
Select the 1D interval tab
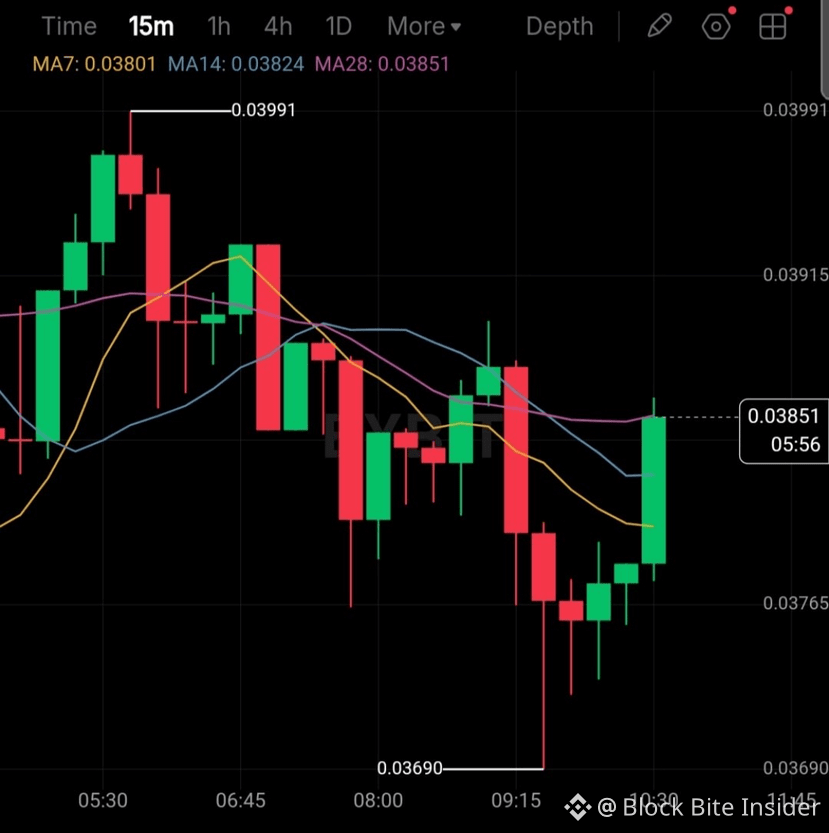point(339,26)
